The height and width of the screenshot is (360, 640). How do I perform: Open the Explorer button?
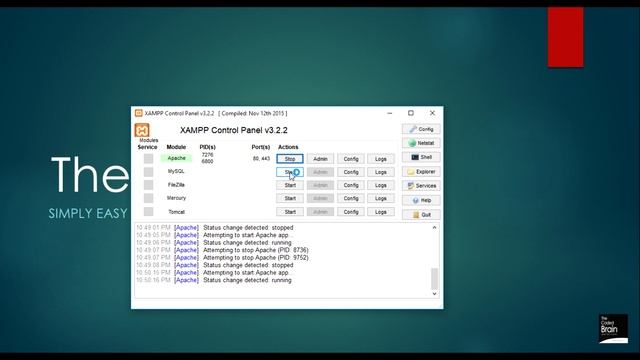click(421, 172)
